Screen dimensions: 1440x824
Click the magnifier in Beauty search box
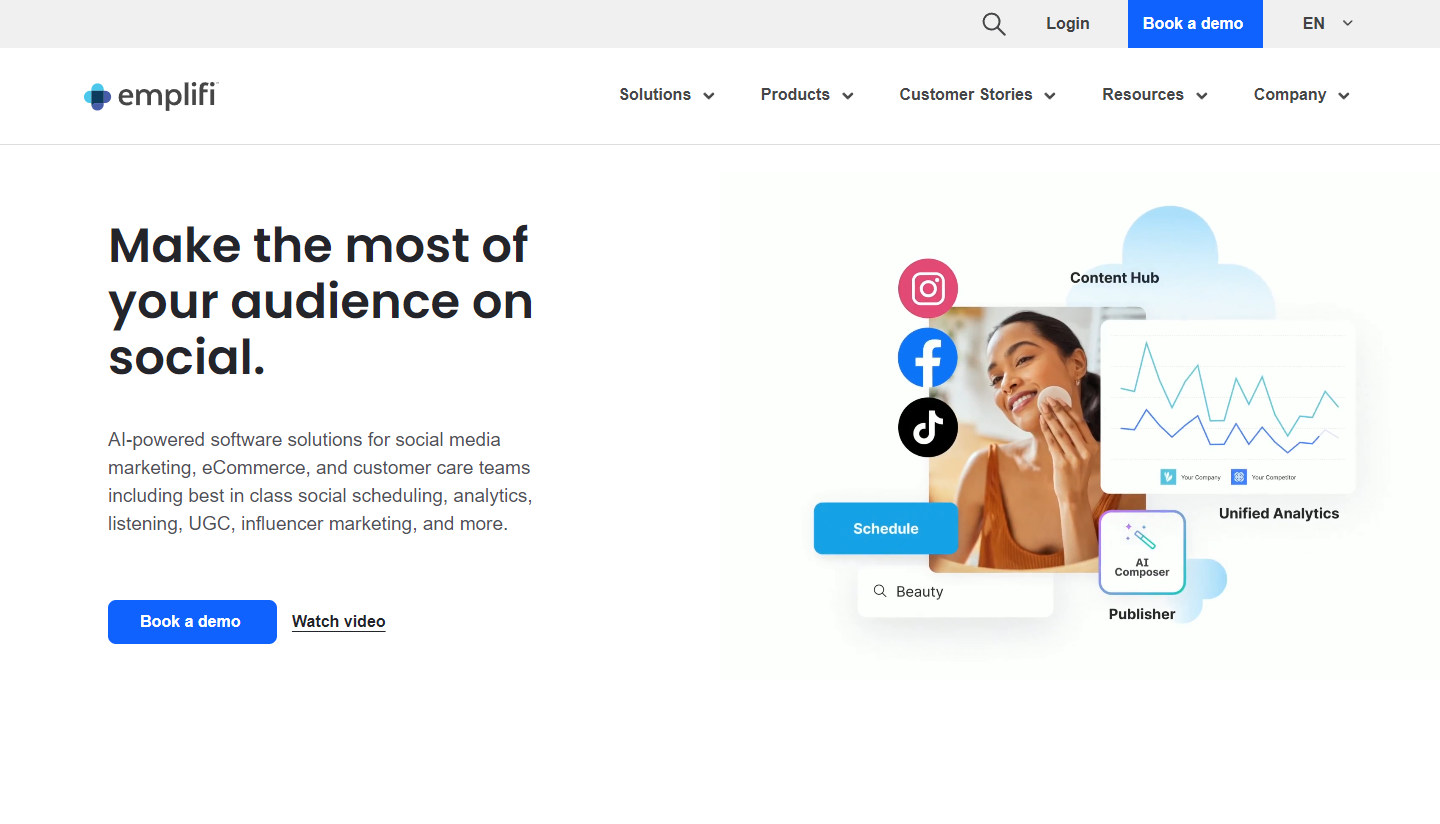(x=880, y=591)
